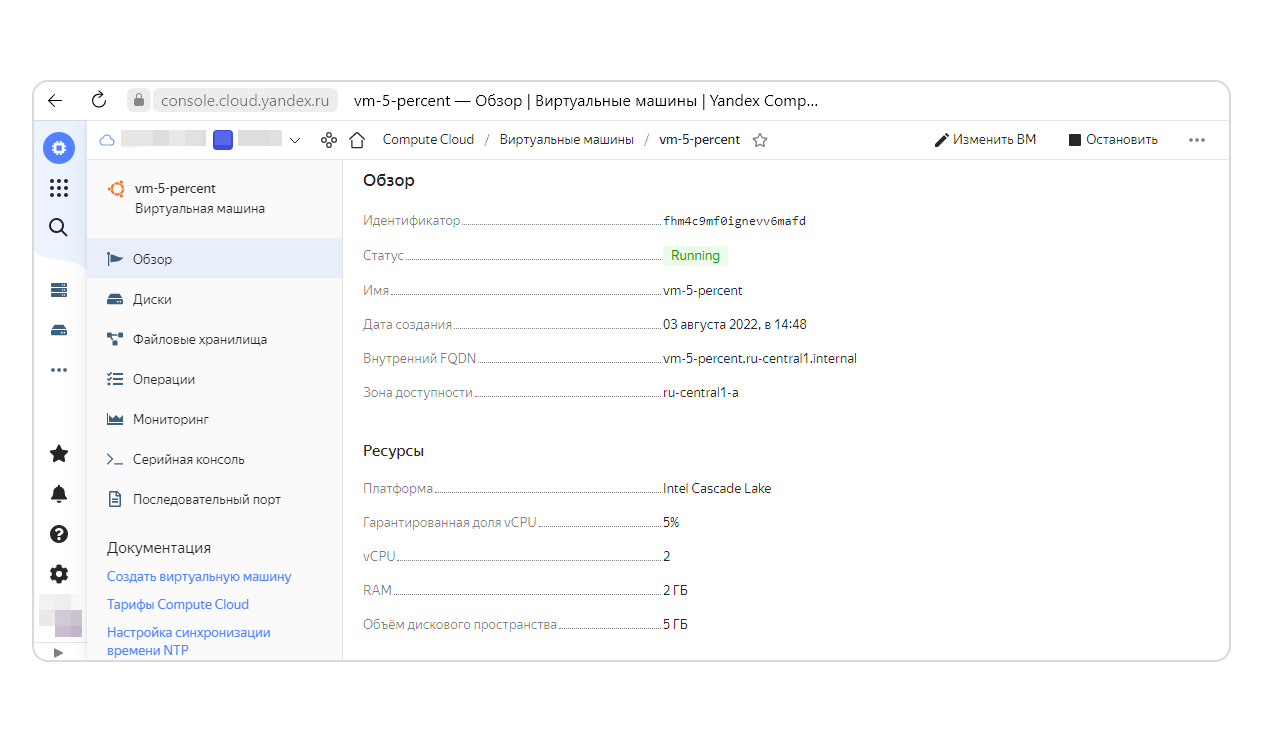1263x742 pixels.
Task: Click the user avatar in left rail
Action: coord(59,616)
